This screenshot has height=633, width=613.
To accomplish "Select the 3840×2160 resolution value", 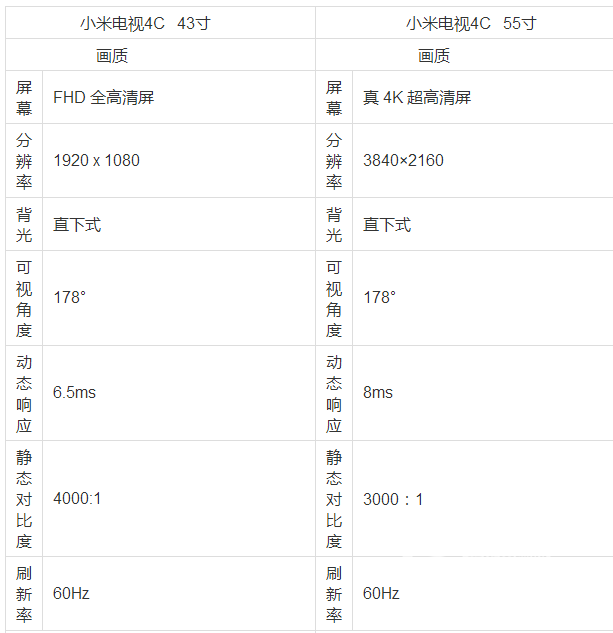I will tap(403, 161).
